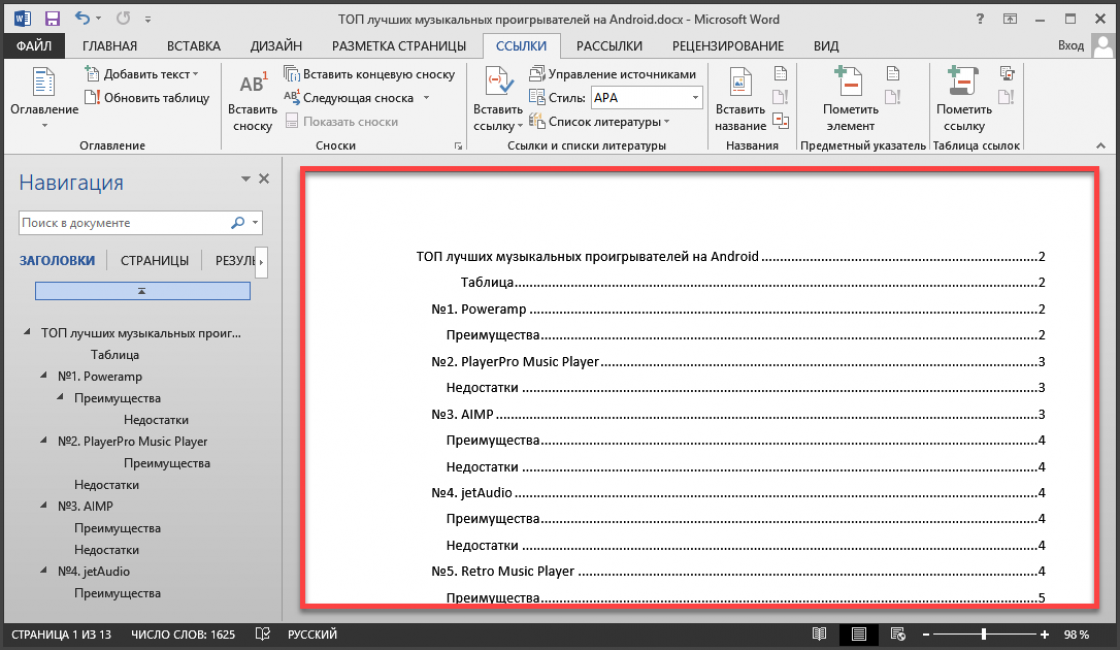Open the Следующая сноска dropdown arrow

click(x=426, y=98)
